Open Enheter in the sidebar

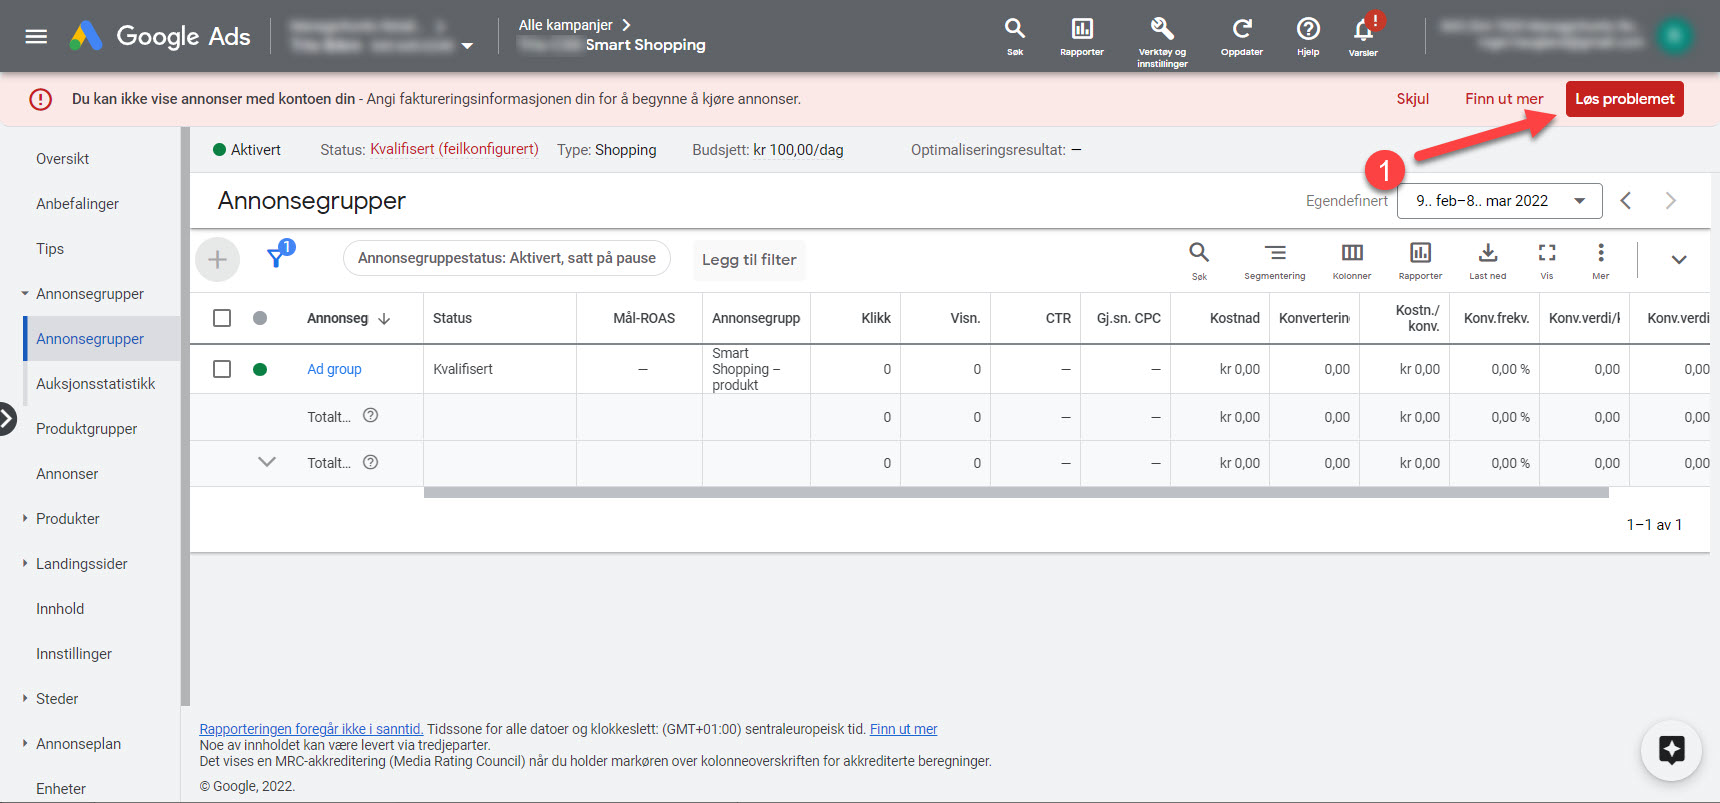[61, 789]
